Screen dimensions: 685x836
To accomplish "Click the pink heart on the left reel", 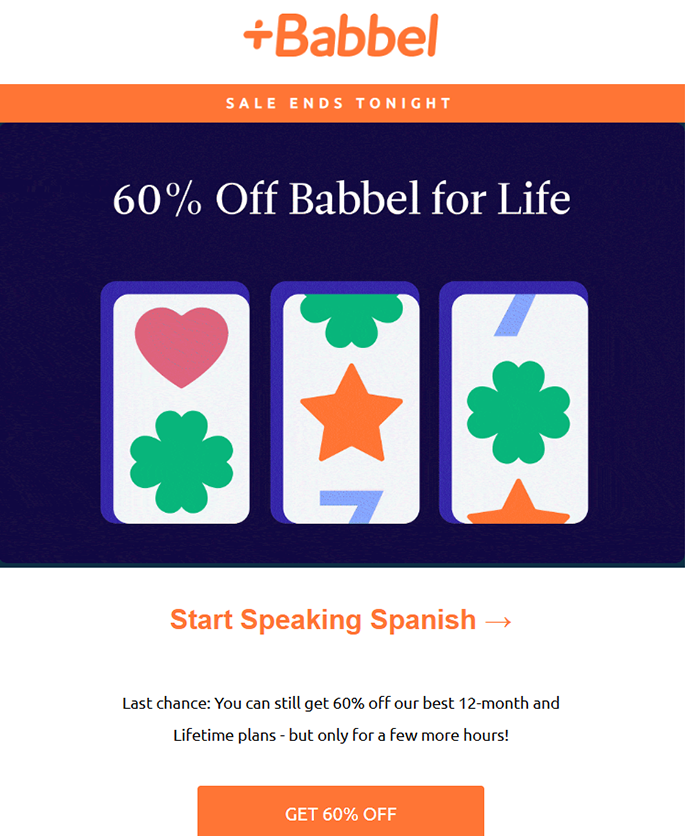I will (x=181, y=345).
